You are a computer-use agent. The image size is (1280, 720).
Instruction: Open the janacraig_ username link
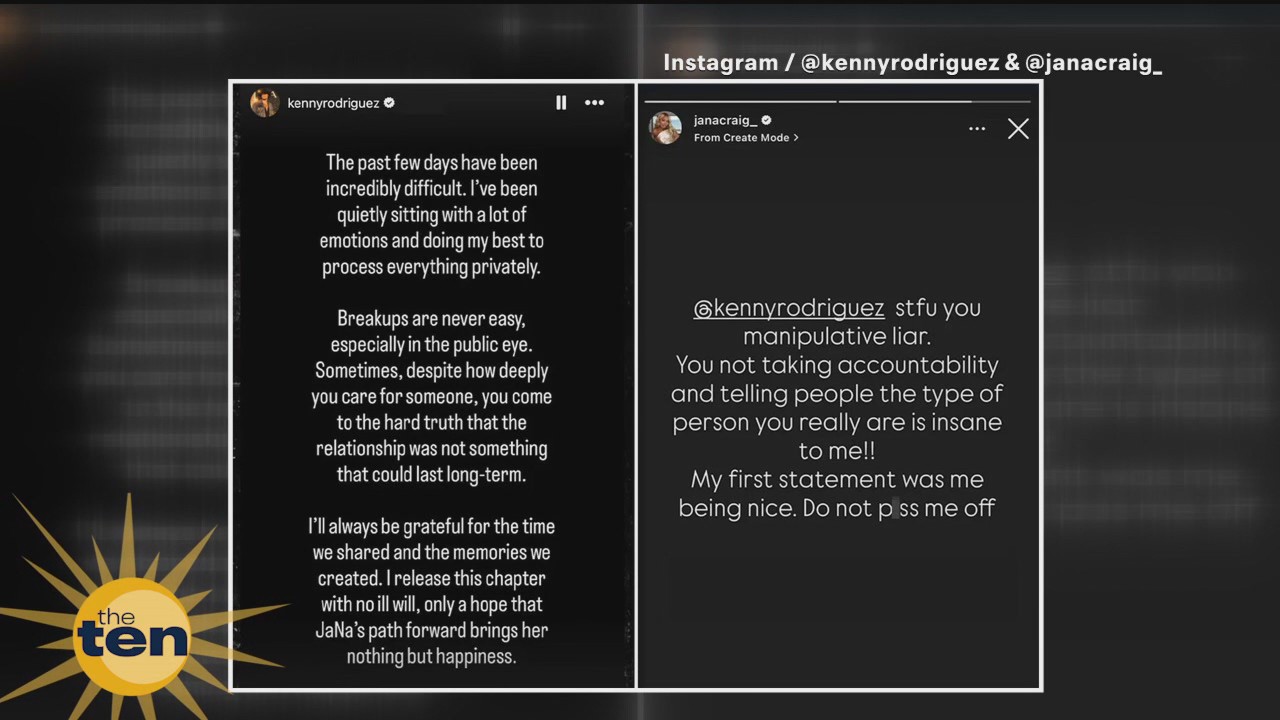(725, 120)
